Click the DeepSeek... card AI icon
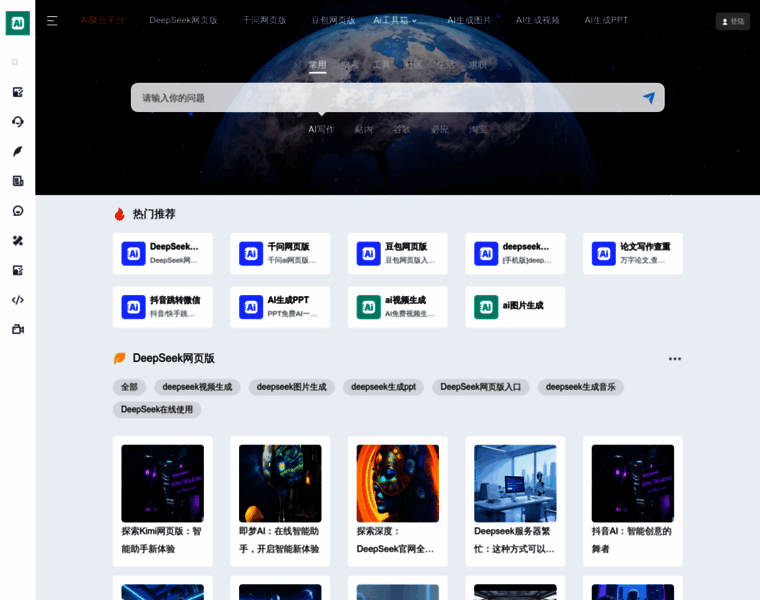 133,253
